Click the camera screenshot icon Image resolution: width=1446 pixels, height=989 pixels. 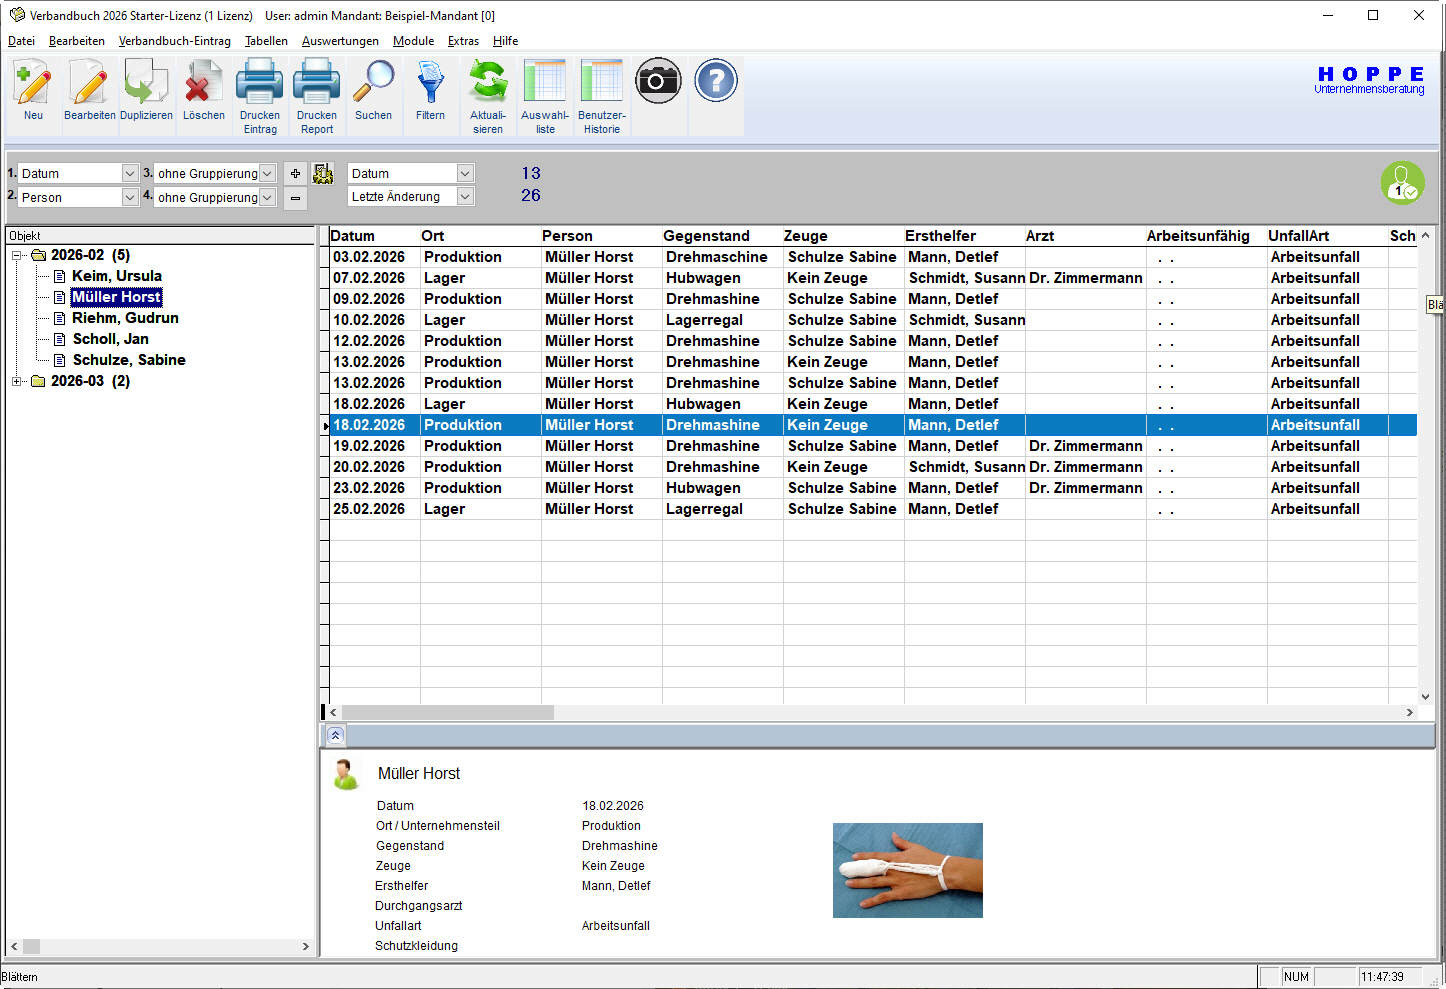(x=658, y=81)
